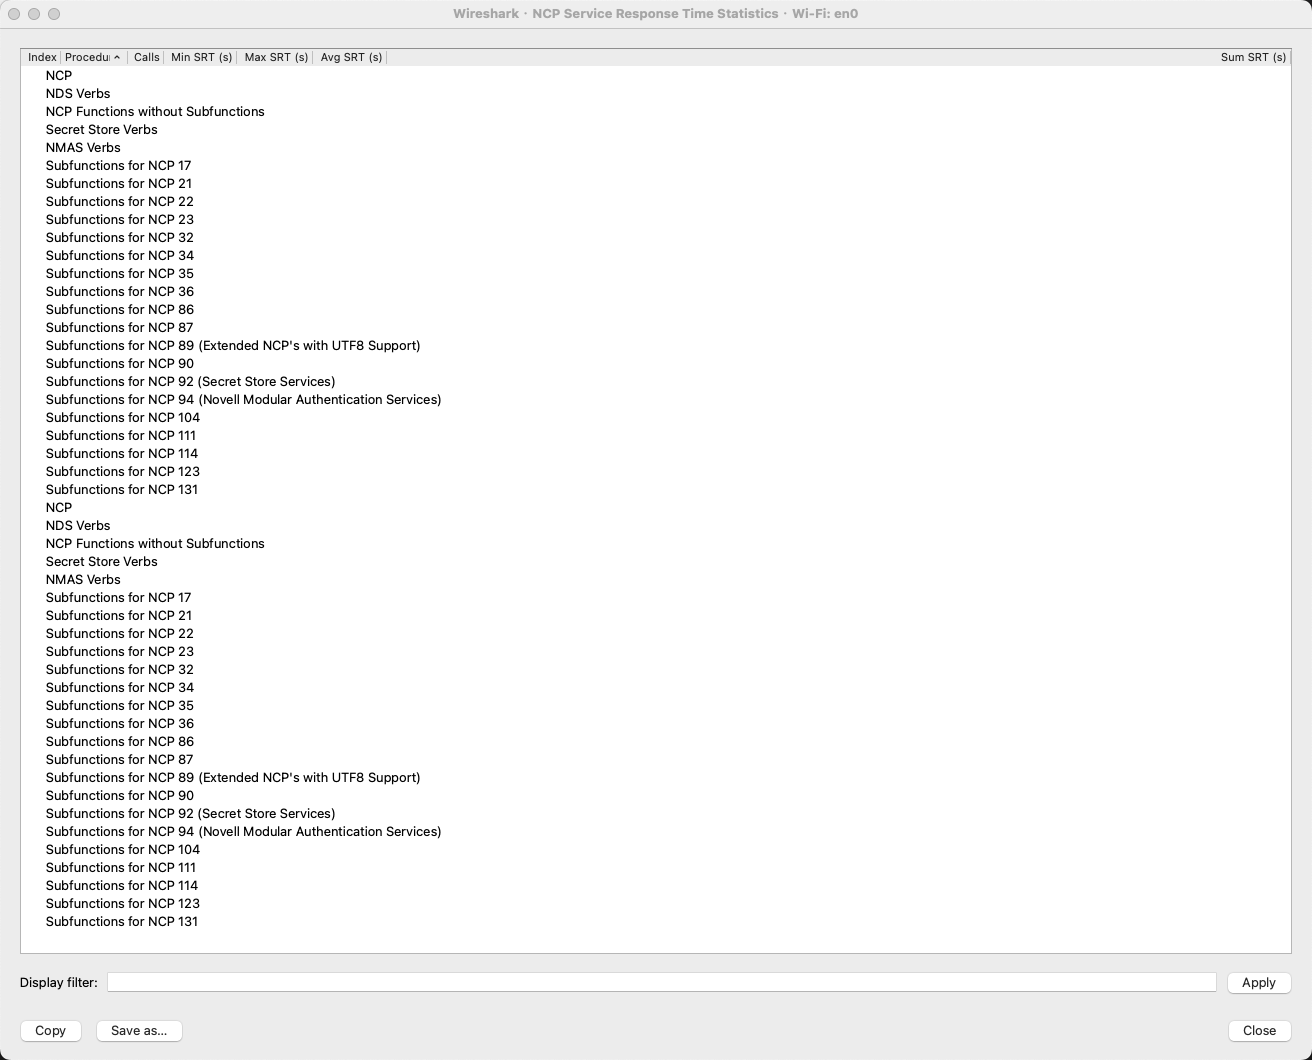Select the second Subfunctions for NCP 89 row
This screenshot has width=1312, height=1060.
click(x=656, y=777)
